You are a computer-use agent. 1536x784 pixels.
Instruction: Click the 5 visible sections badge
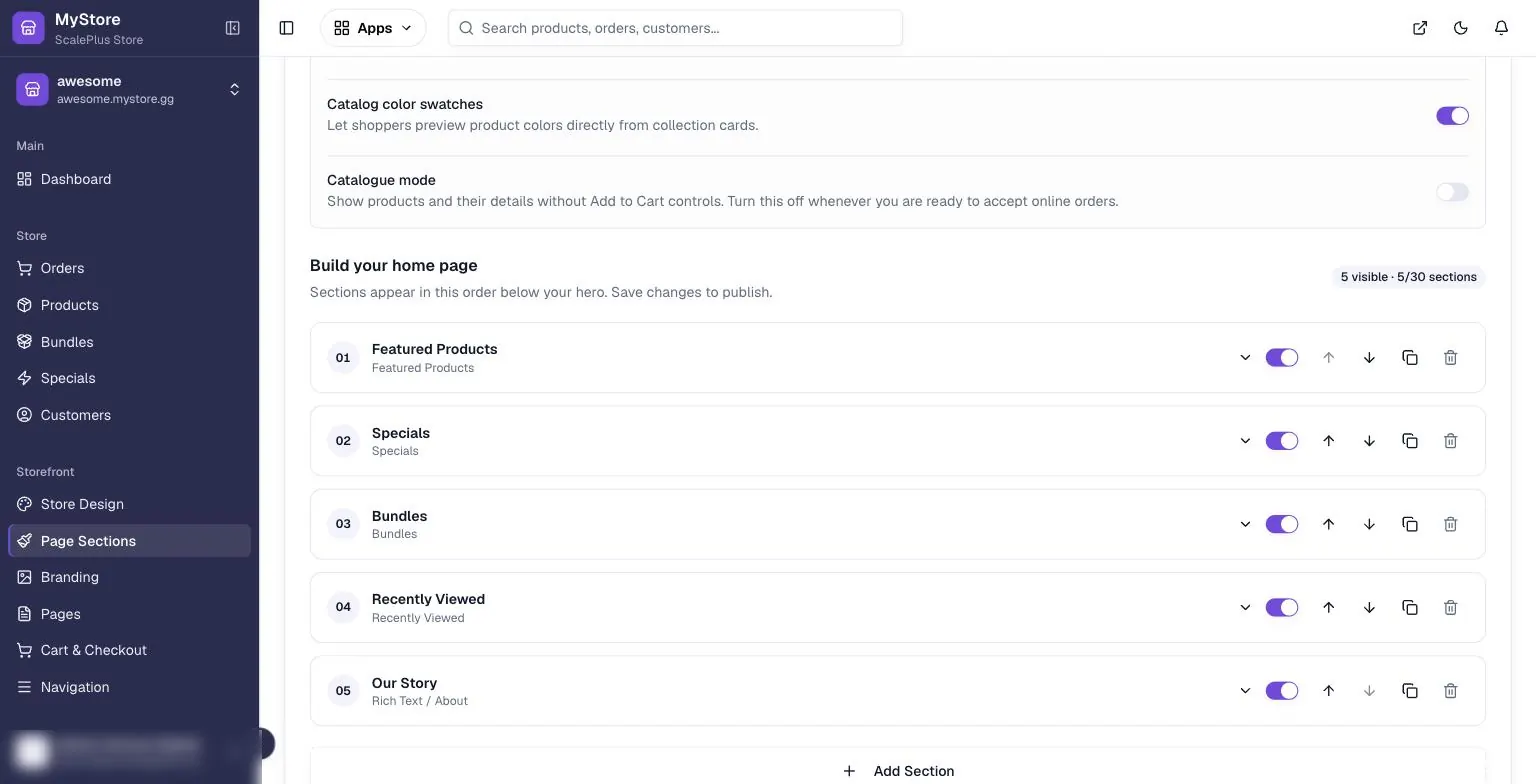point(1408,277)
